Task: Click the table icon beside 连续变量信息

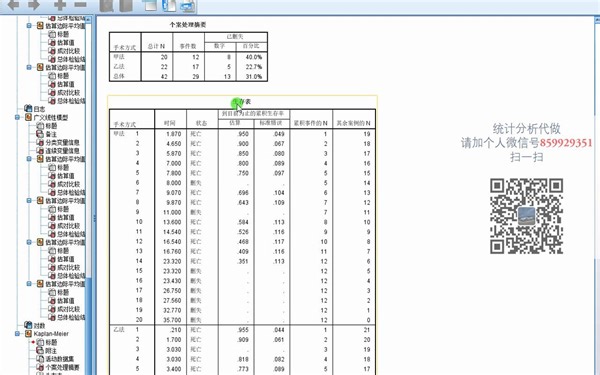Action: (40, 151)
